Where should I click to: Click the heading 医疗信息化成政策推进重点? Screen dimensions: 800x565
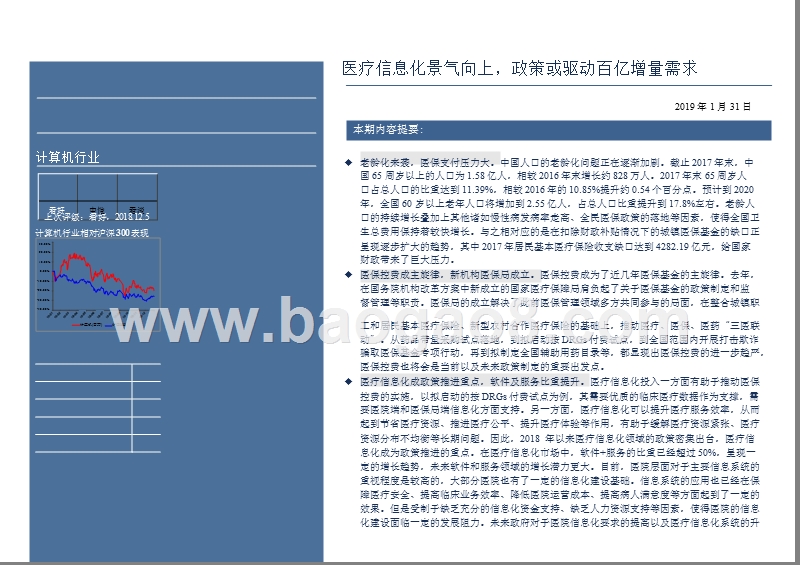tap(422, 382)
